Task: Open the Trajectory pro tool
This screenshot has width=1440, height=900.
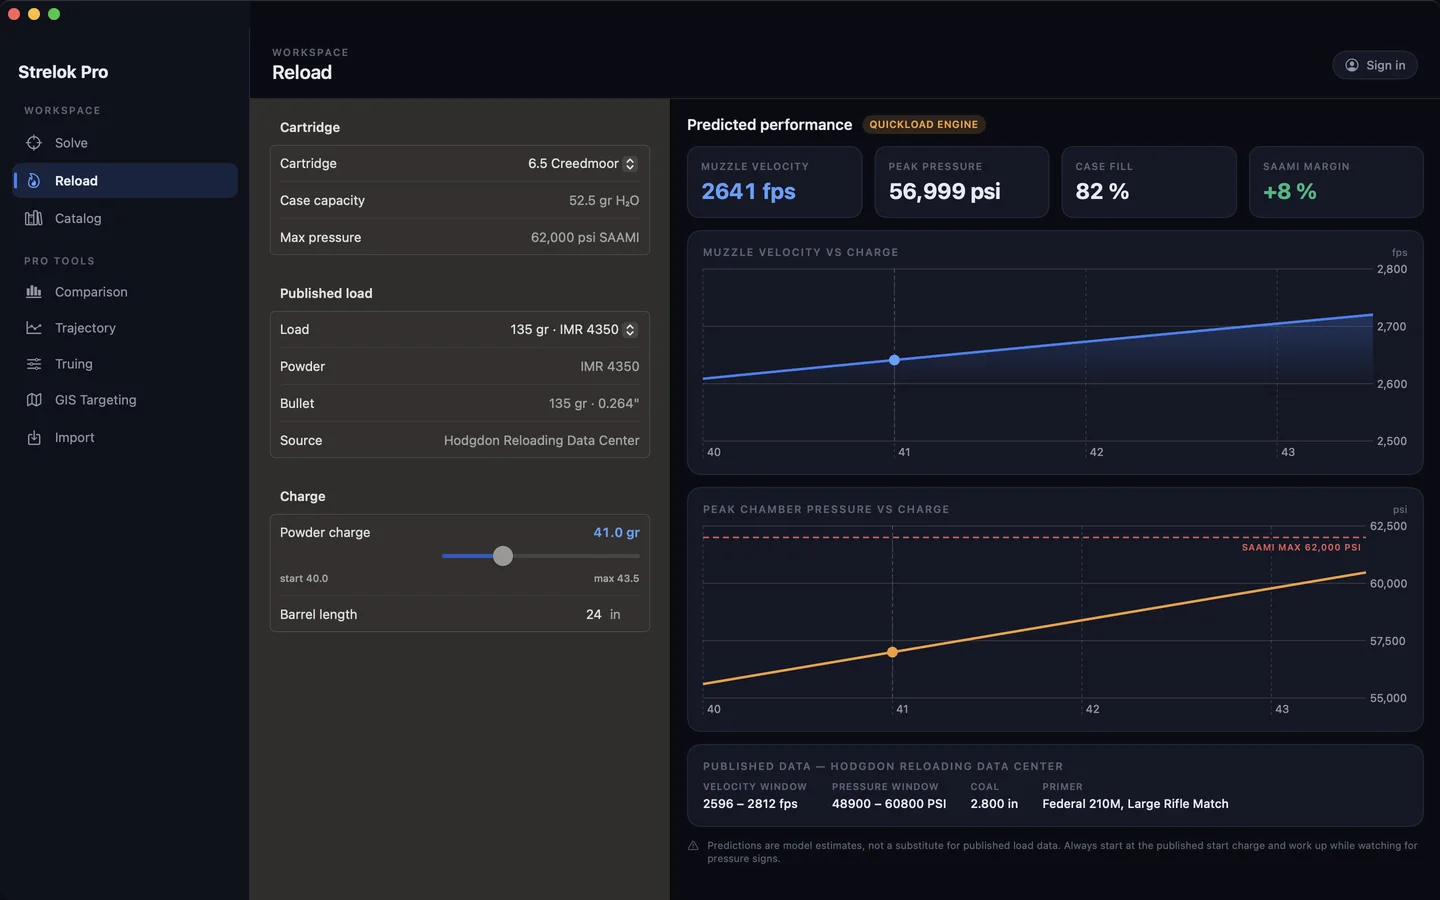Action: pyautogui.click(x=125, y=328)
